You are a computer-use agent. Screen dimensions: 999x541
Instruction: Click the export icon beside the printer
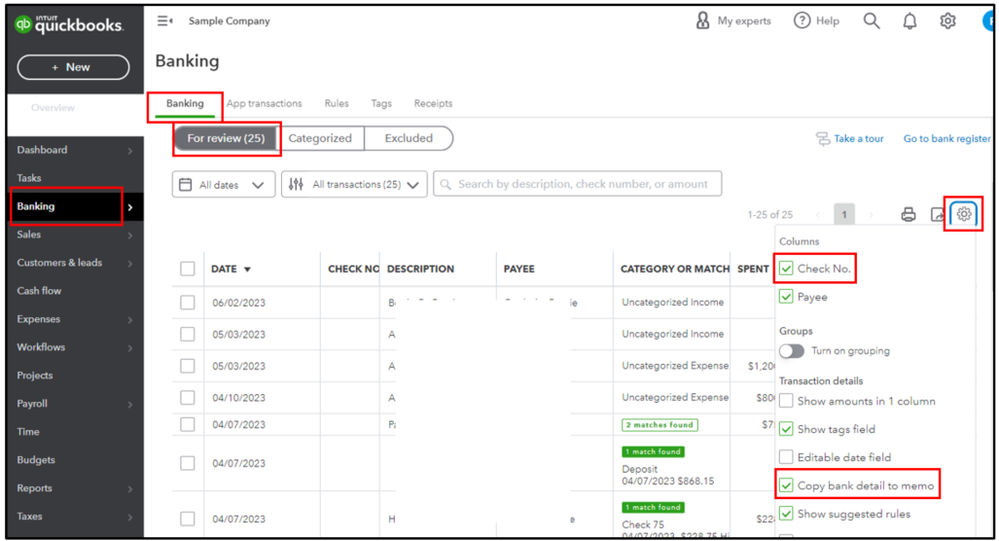(937, 214)
